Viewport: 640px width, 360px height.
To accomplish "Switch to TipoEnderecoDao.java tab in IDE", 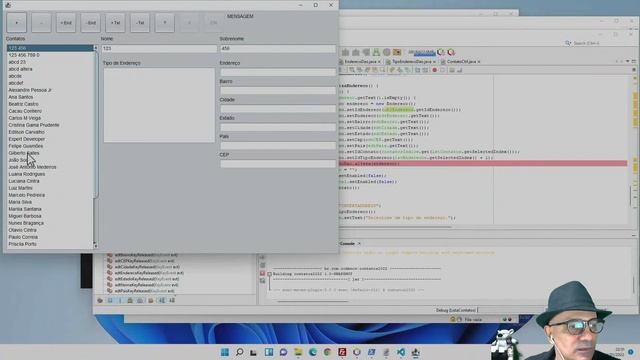I will point(411,62).
